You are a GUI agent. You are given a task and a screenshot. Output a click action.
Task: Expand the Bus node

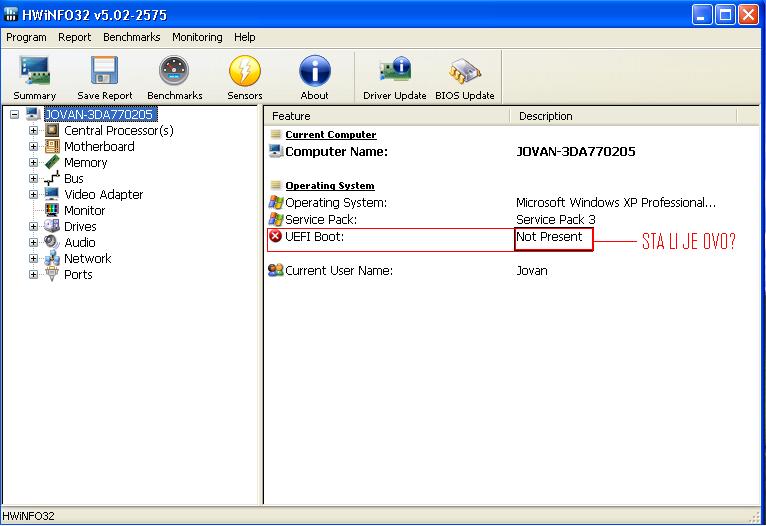coord(33,178)
